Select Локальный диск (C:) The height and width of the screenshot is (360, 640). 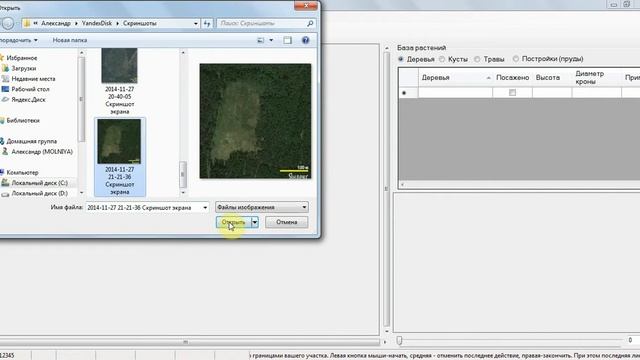click(x=39, y=183)
